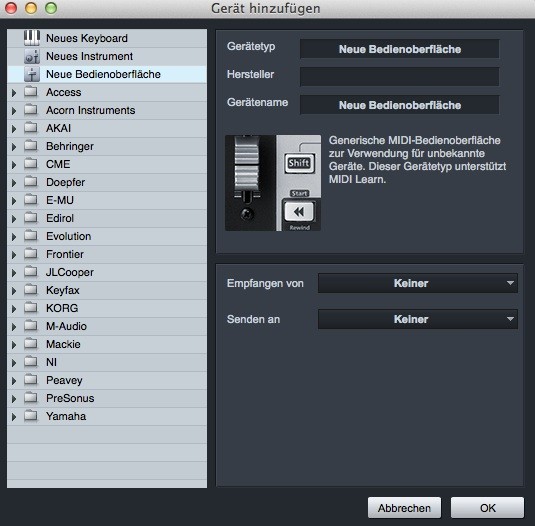
Task: Click the Abbrechen button
Action: pos(404,508)
